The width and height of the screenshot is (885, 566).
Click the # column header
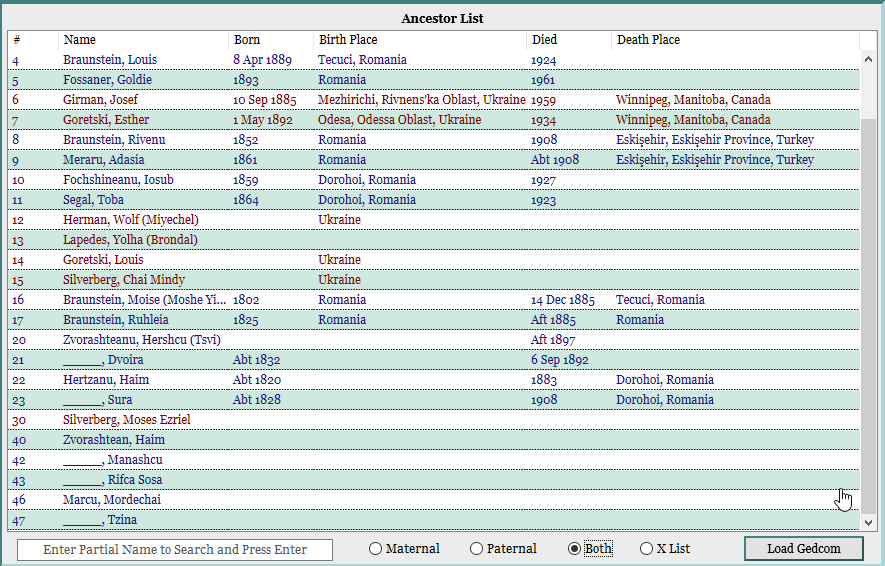click(33, 40)
